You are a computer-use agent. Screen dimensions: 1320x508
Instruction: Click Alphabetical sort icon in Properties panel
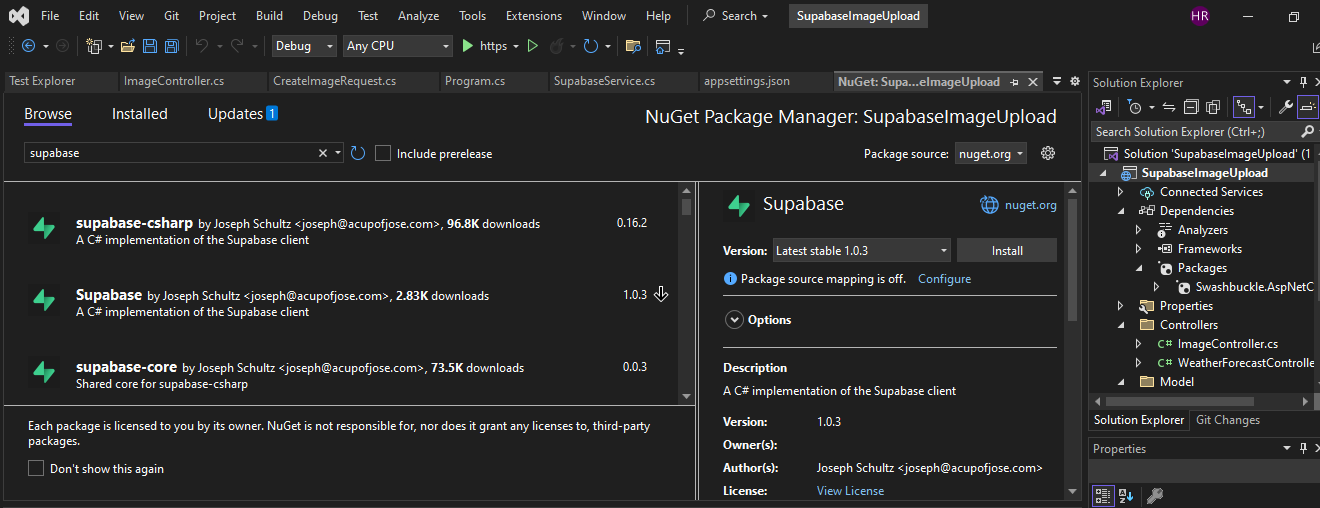click(x=1126, y=495)
